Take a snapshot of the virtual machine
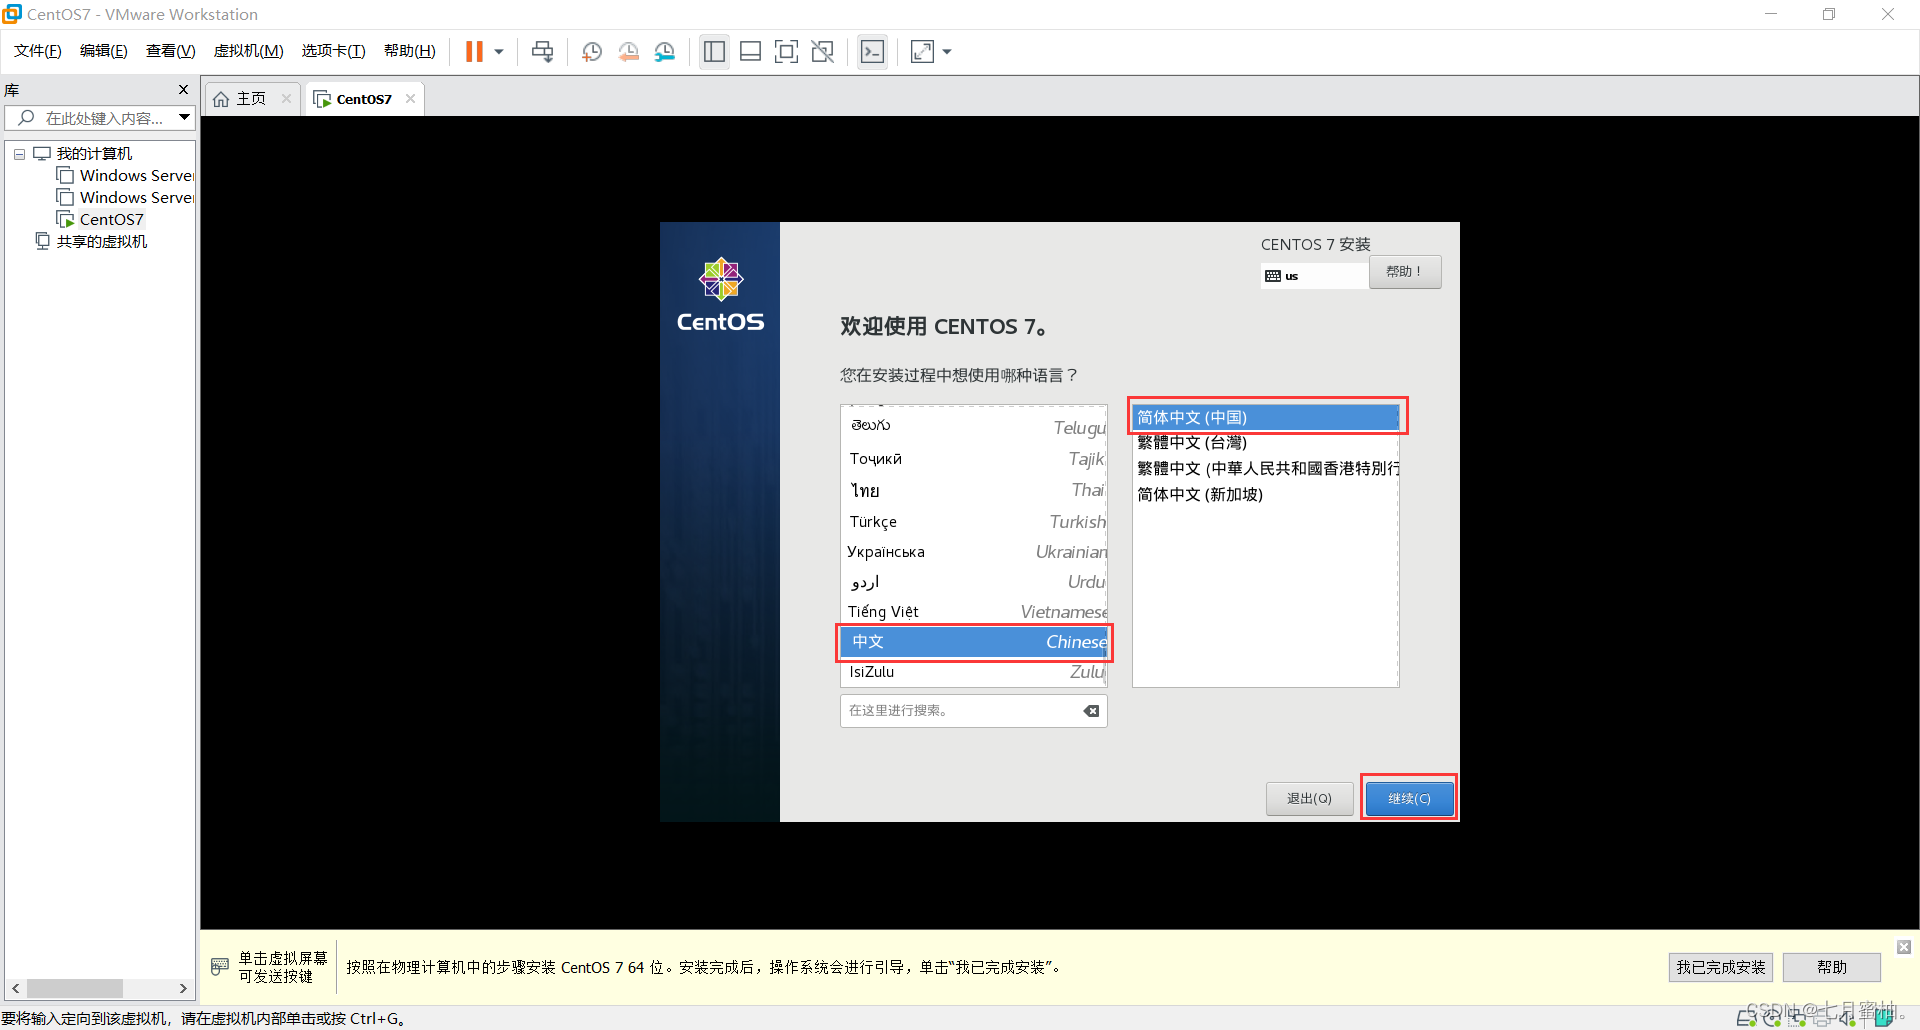 592,51
